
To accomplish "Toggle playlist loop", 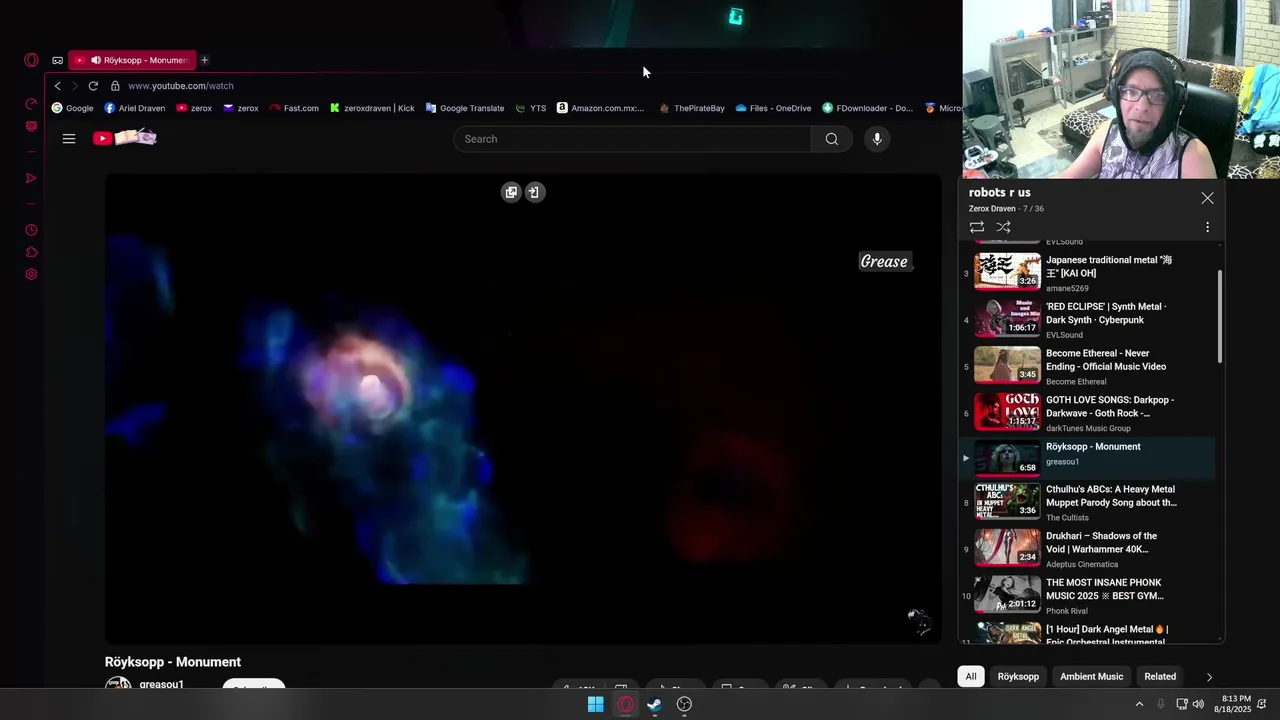I will point(977,227).
